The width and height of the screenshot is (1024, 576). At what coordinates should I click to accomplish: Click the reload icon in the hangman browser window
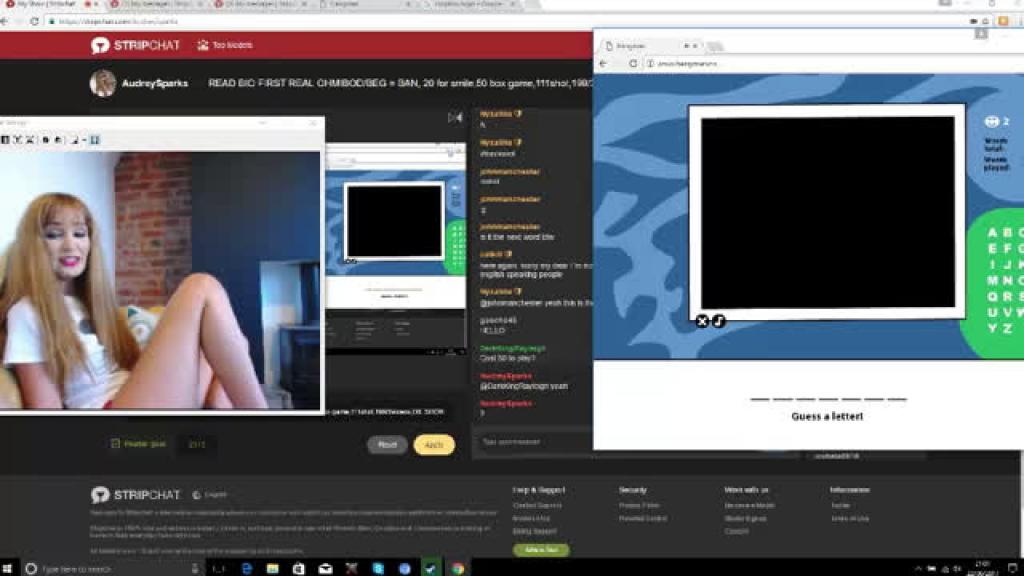[633, 63]
